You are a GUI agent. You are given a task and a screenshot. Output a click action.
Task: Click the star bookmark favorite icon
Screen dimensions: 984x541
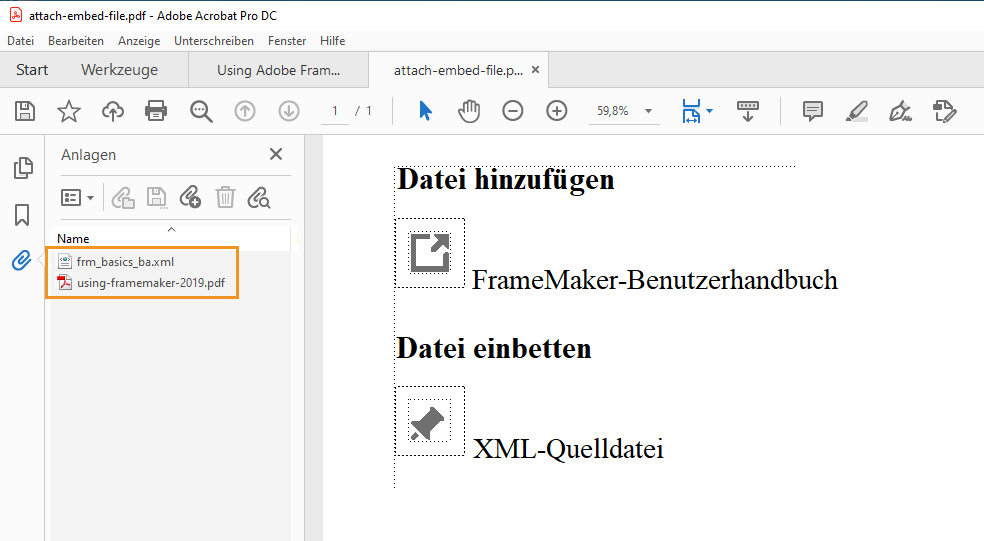point(68,111)
